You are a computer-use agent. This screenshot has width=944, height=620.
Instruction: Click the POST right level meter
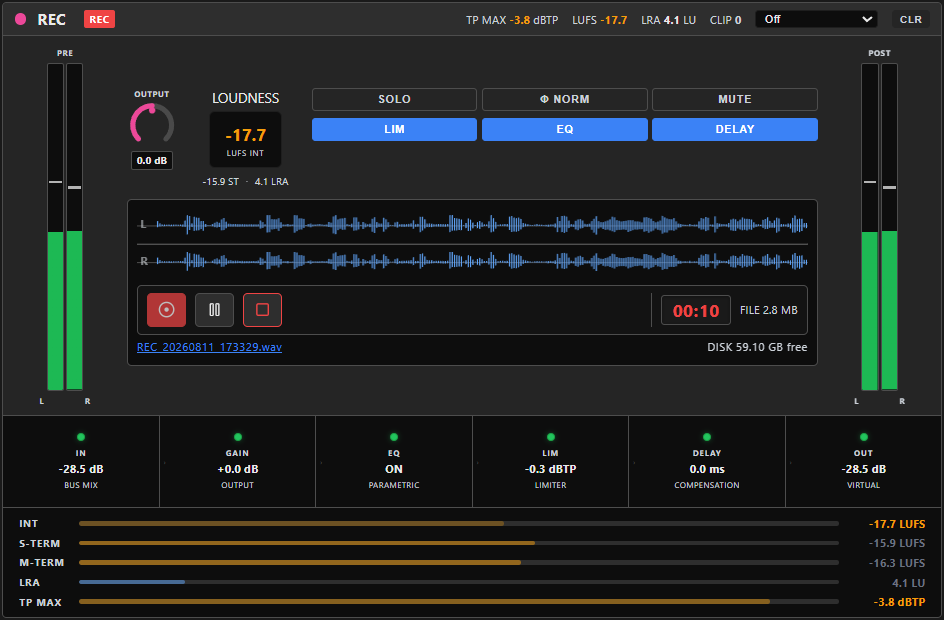[890, 227]
